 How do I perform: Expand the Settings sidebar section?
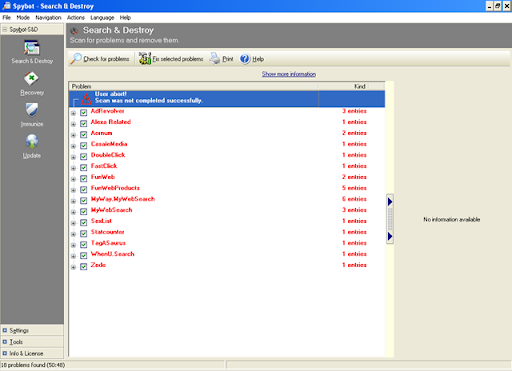[5, 330]
